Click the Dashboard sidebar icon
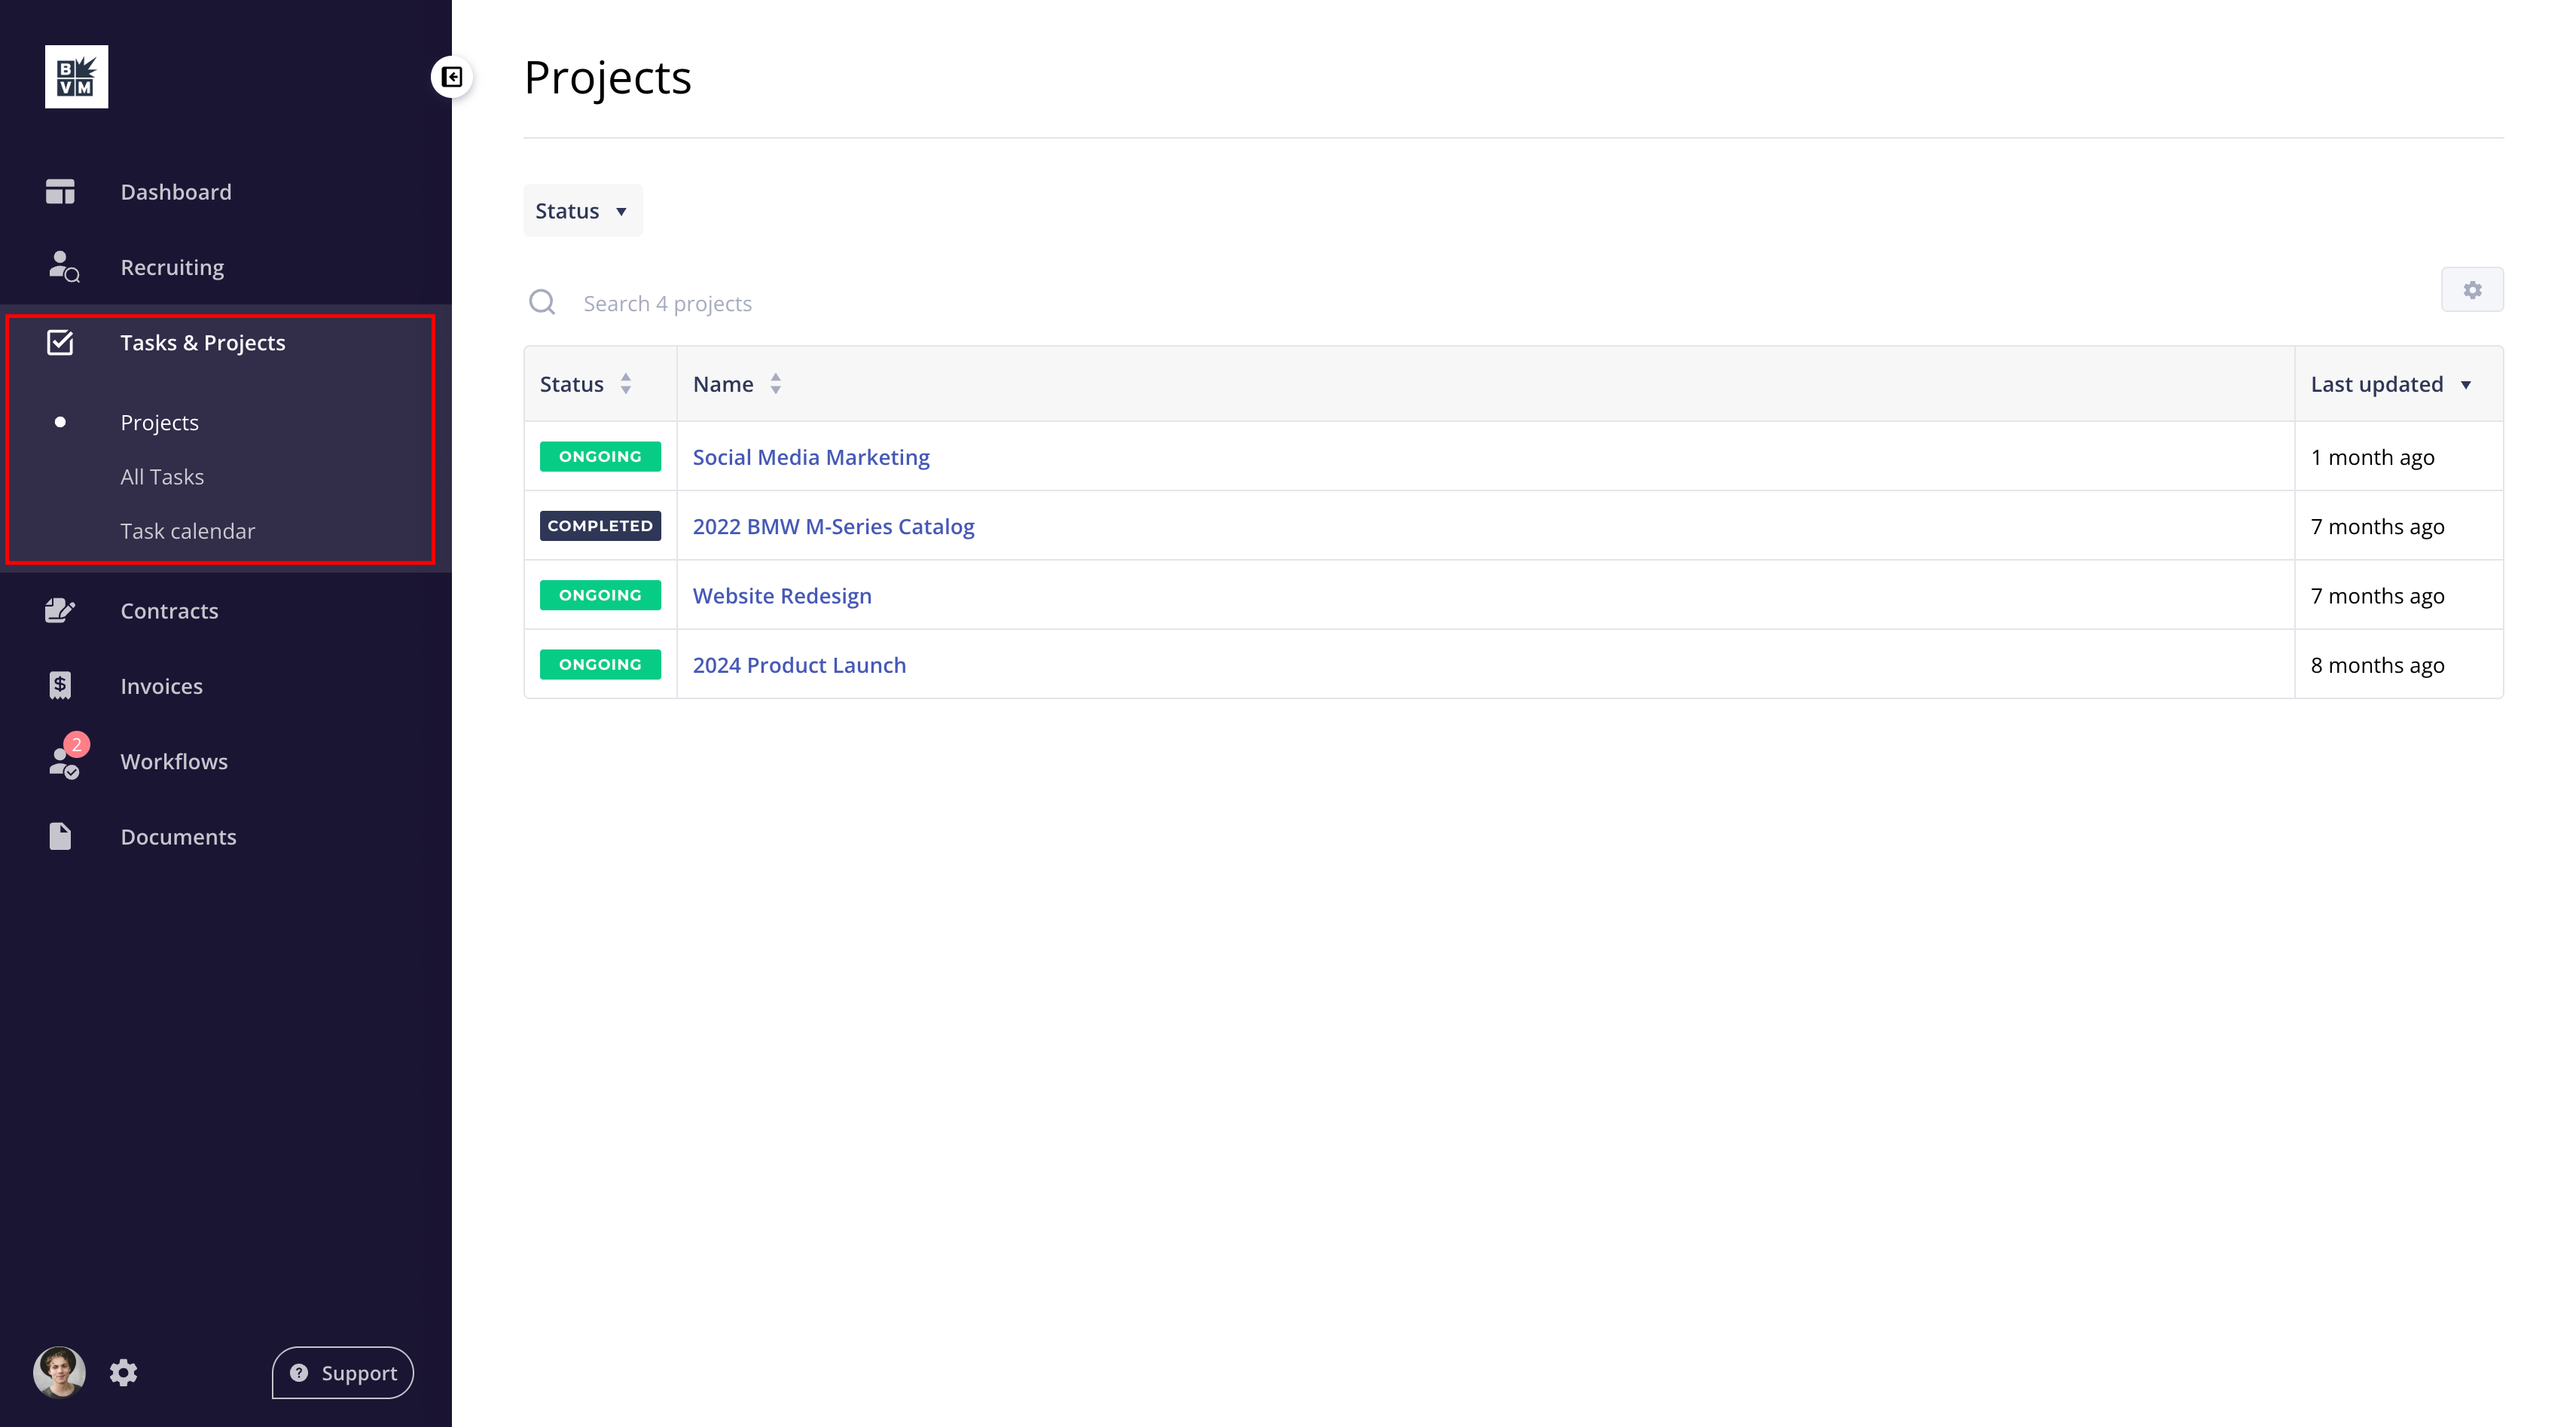This screenshot has width=2576, height=1427. [60, 191]
